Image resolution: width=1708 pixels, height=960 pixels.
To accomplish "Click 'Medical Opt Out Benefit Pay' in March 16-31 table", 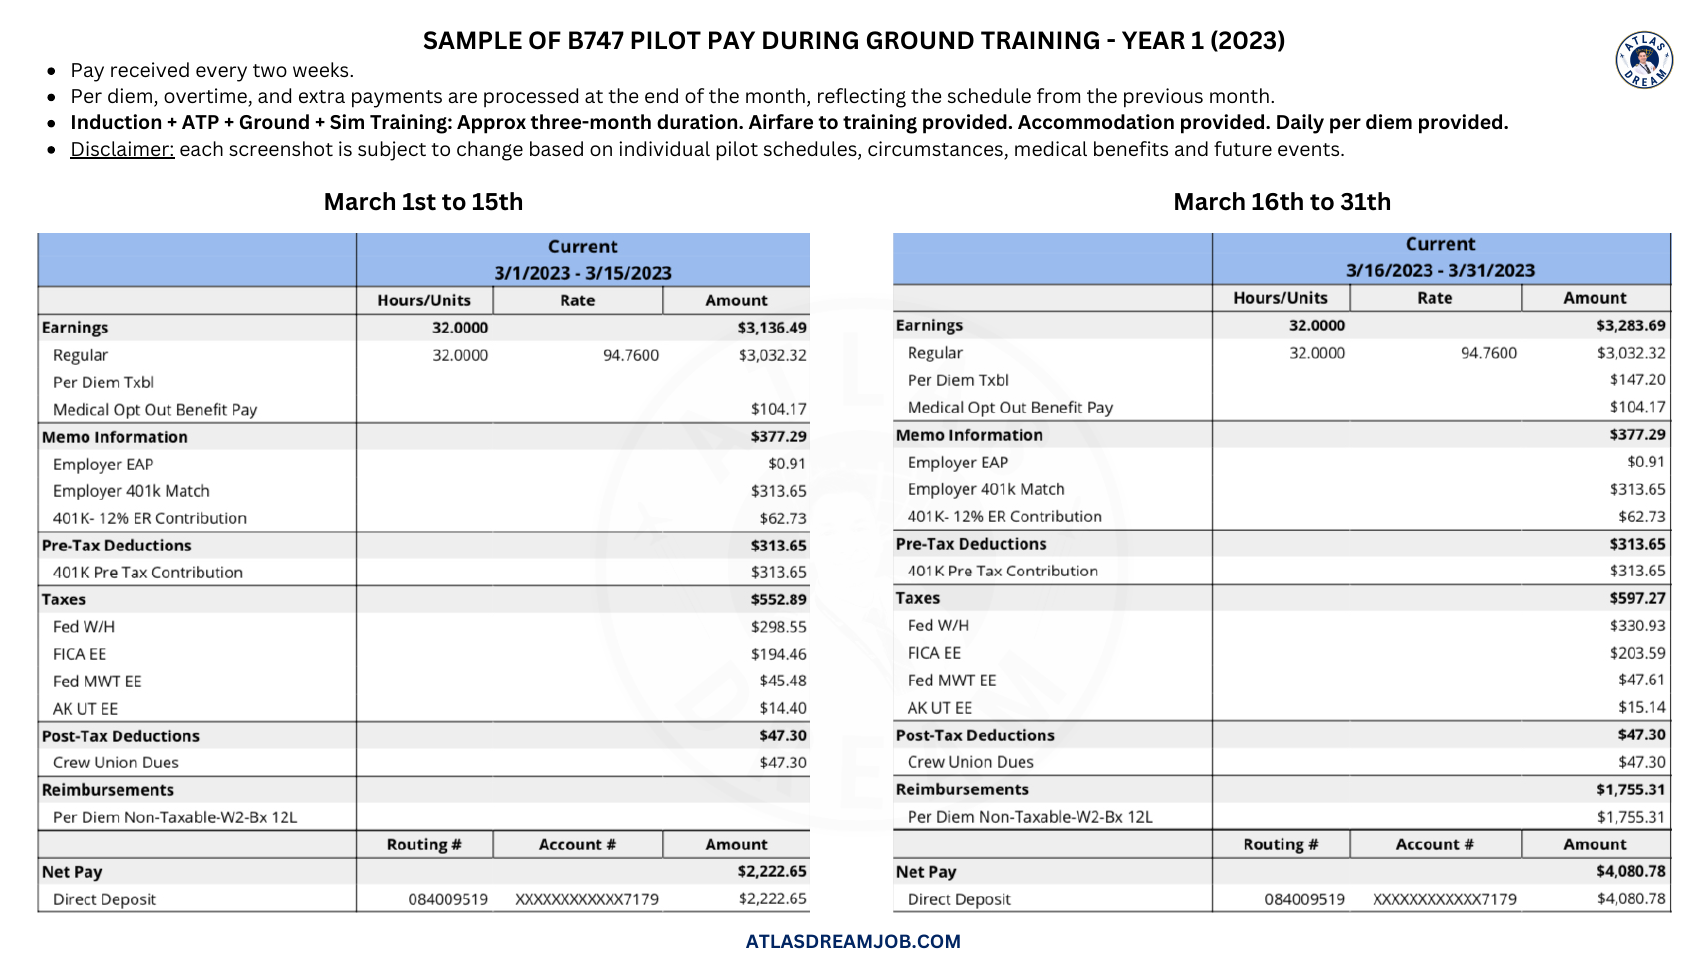I will [x=1010, y=408].
